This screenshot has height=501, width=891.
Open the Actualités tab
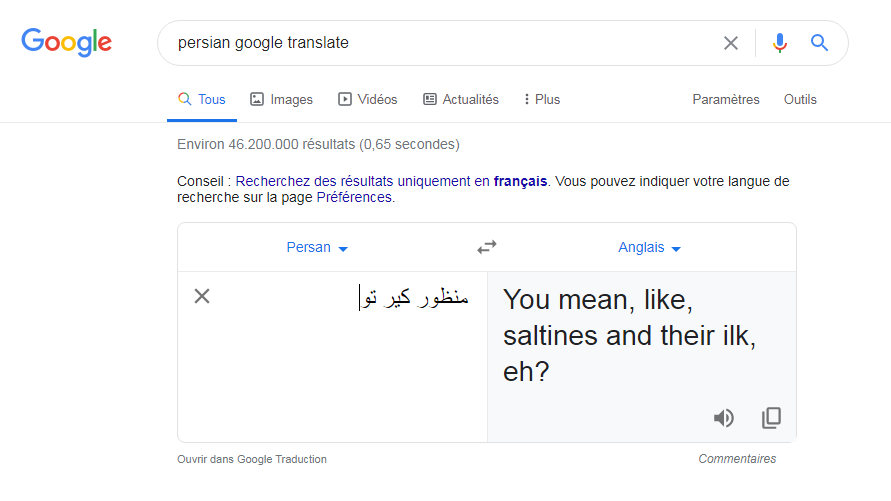[461, 99]
